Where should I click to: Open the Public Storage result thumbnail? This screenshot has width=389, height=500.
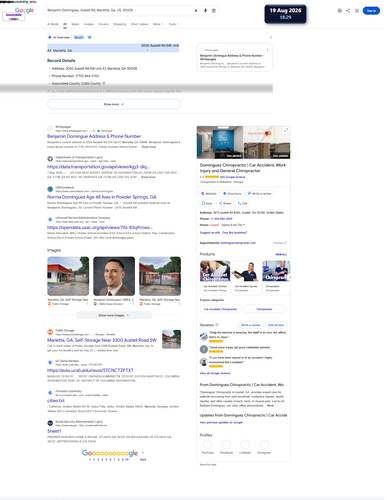tap(172, 339)
